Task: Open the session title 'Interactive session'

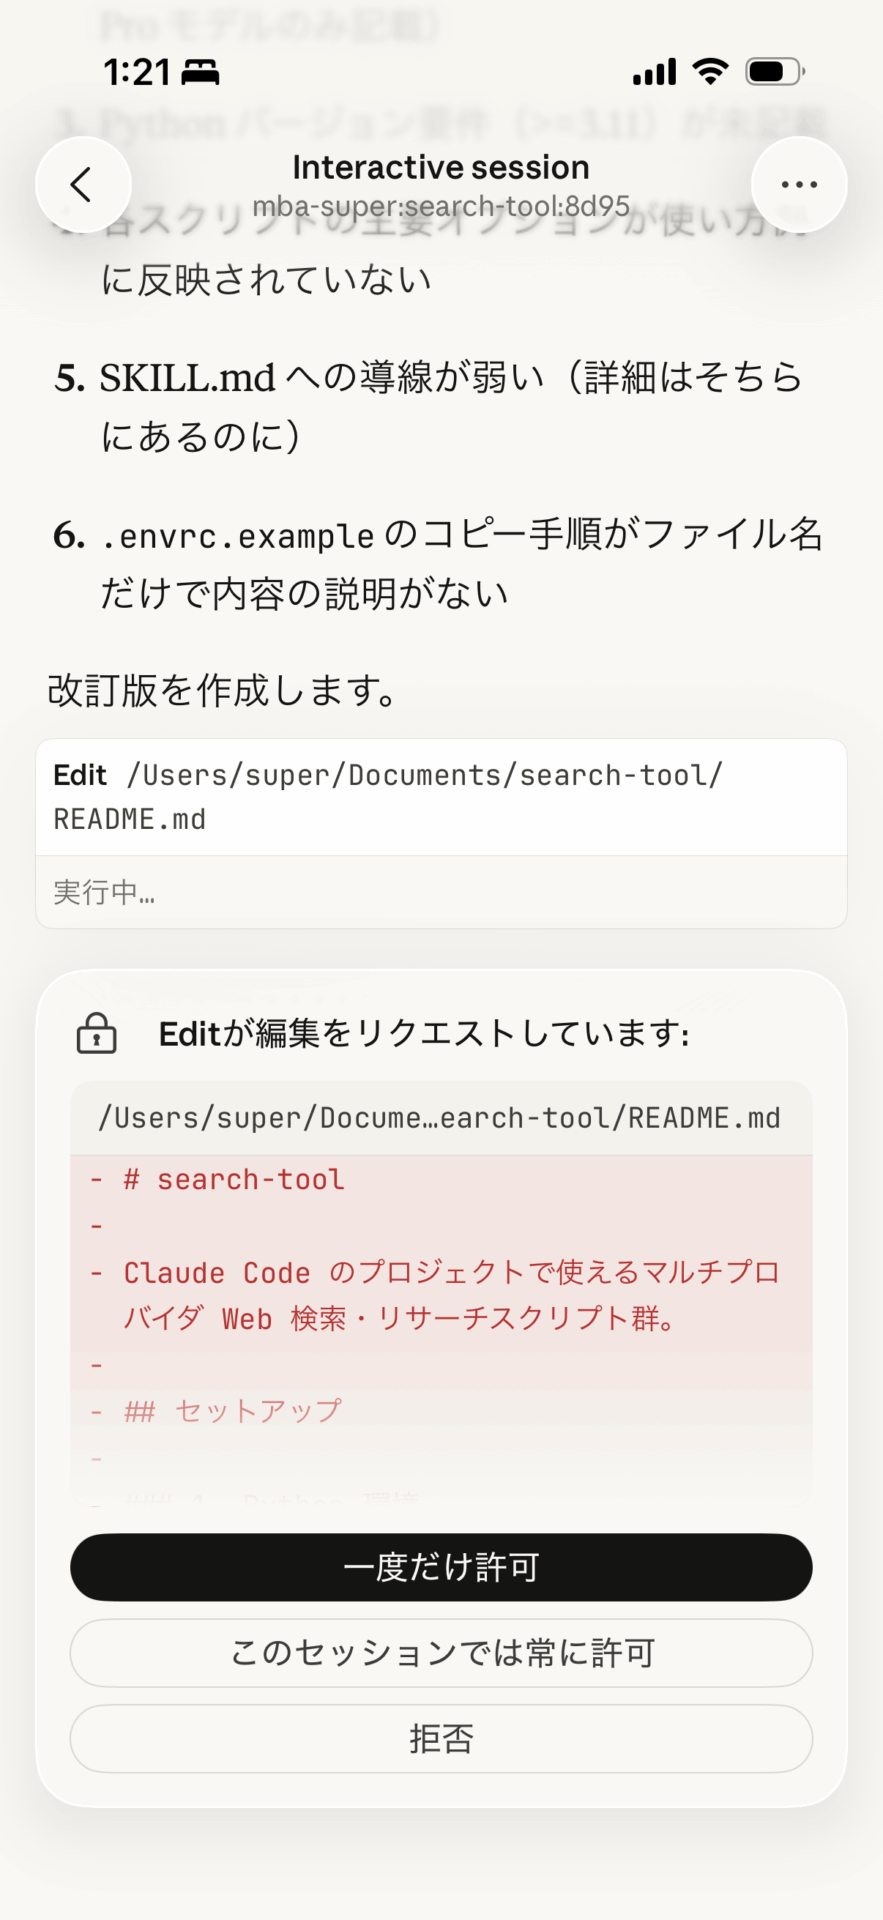Action: (440, 166)
